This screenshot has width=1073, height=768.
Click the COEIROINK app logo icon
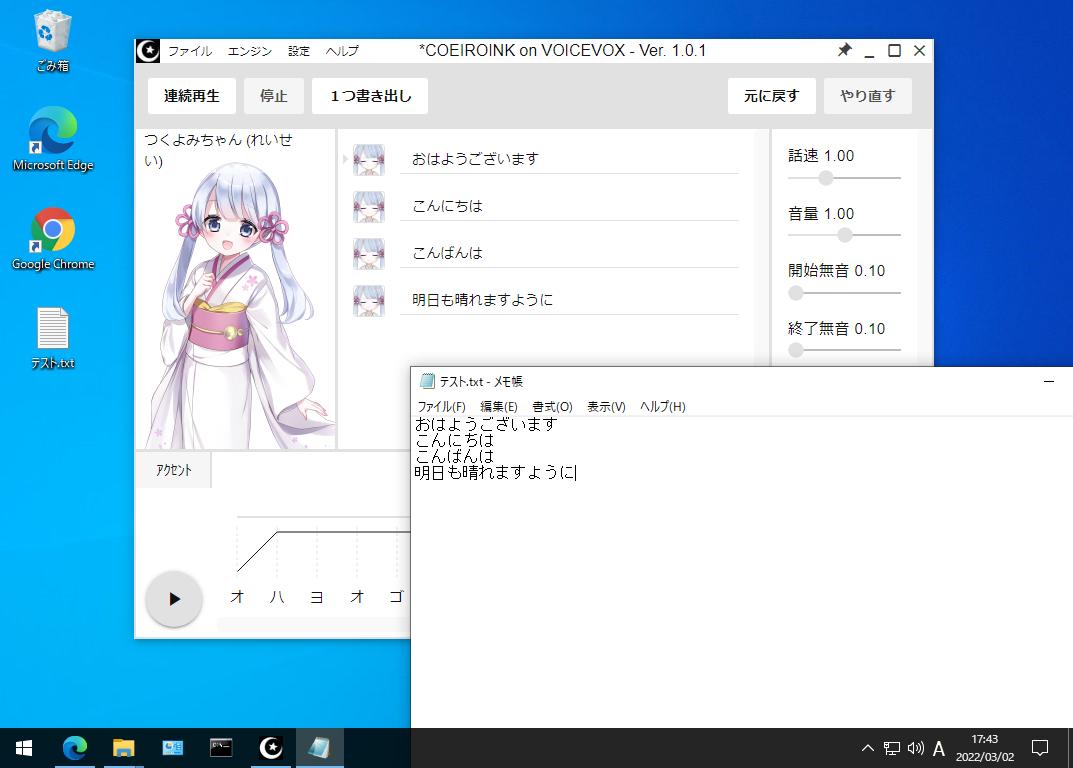tap(148, 51)
